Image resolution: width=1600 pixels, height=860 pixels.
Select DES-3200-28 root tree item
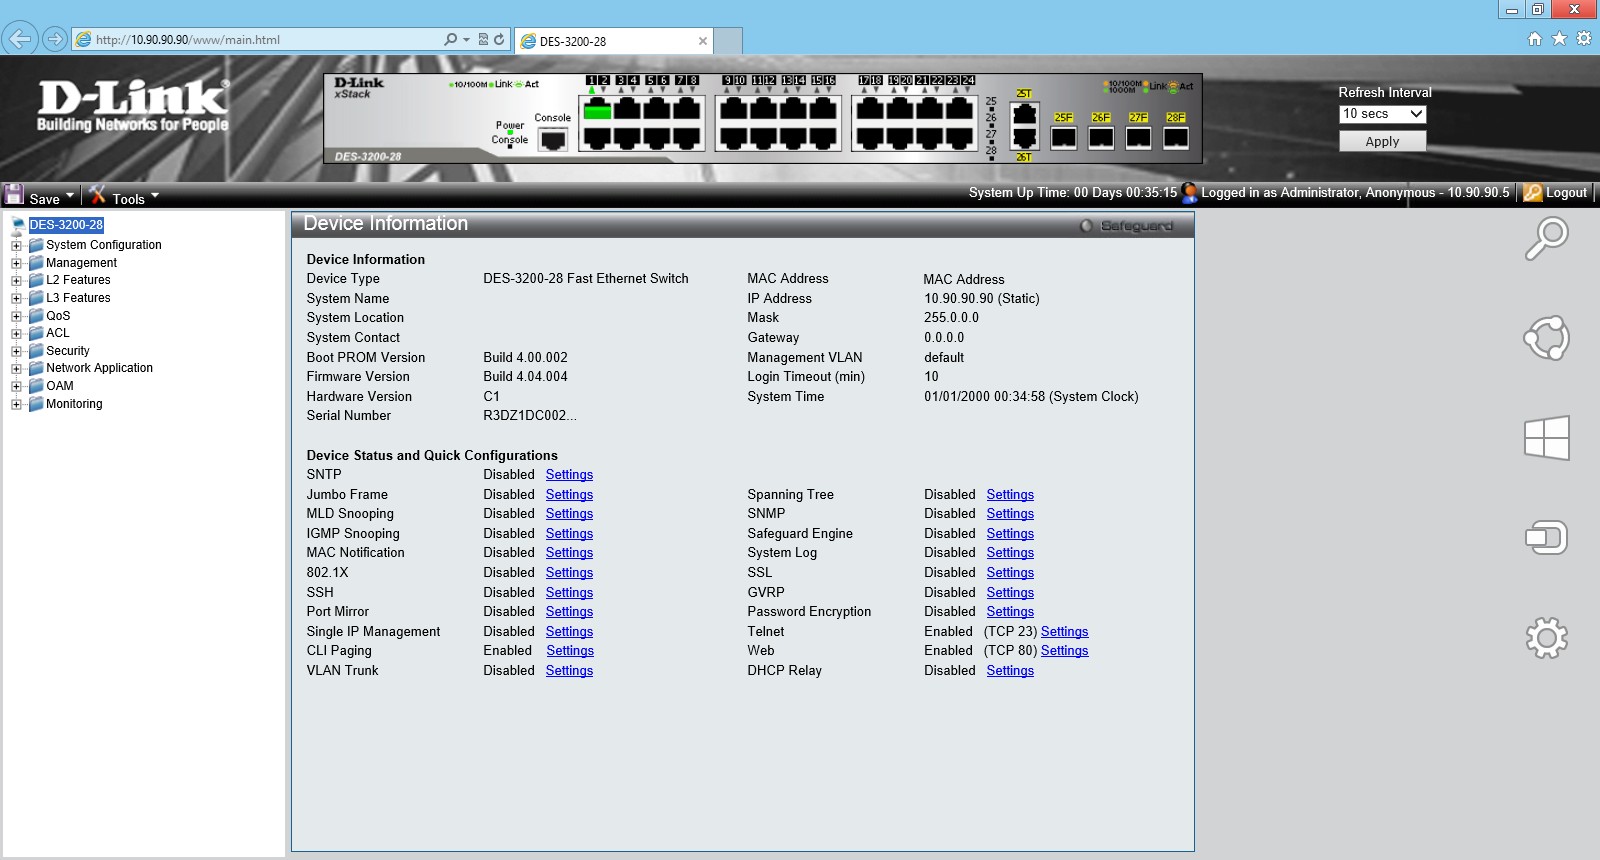click(x=66, y=225)
